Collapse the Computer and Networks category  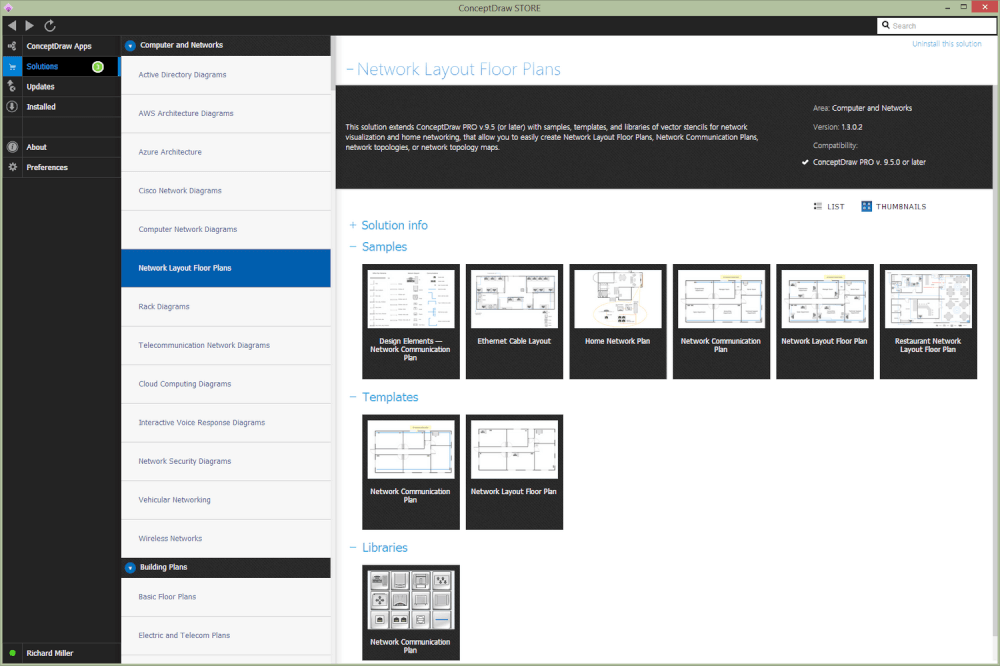pos(130,45)
